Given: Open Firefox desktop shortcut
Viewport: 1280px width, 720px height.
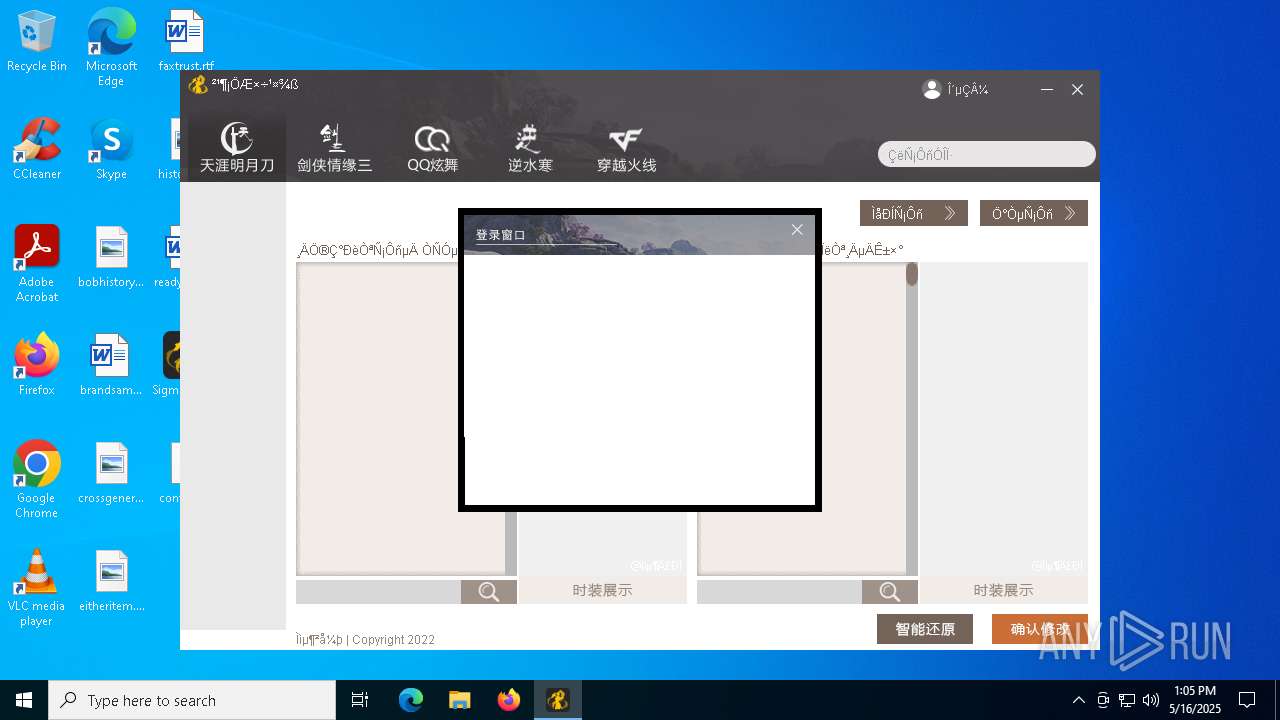Looking at the screenshot, I should tap(37, 365).
